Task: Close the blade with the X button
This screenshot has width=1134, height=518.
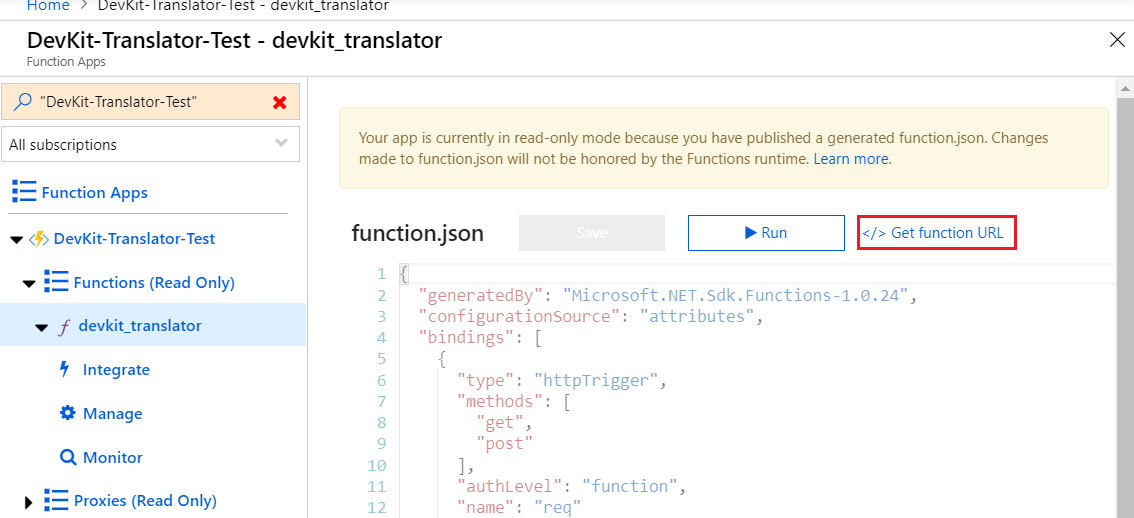Action: pyautogui.click(x=1117, y=41)
